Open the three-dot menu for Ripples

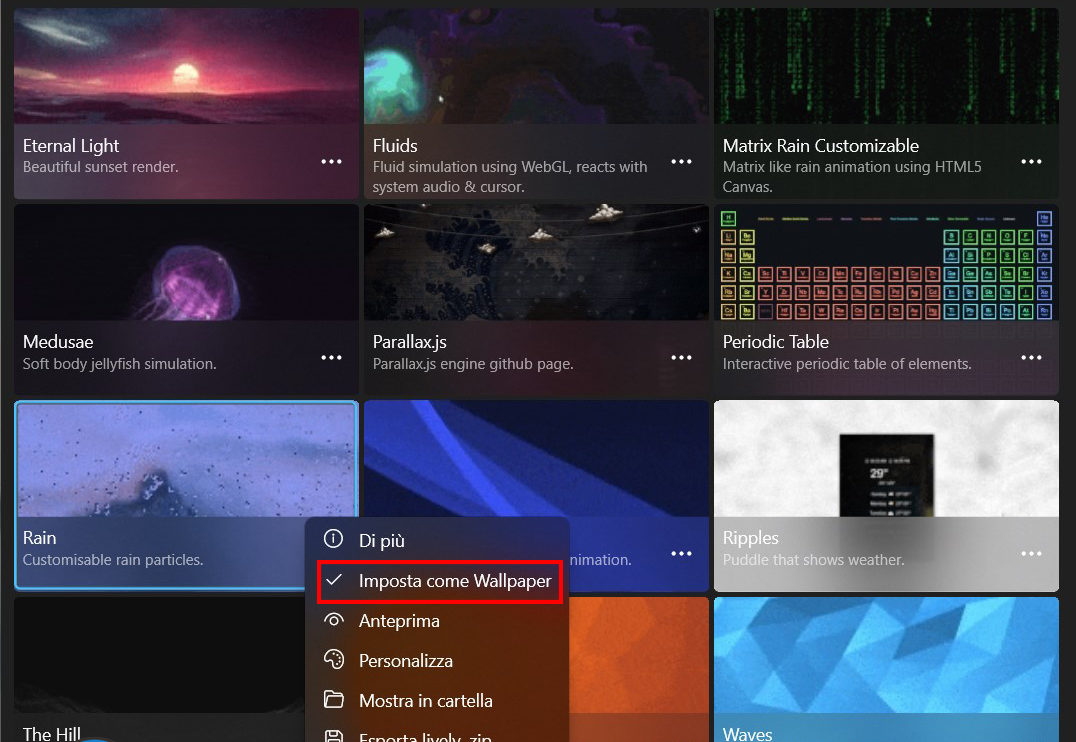[1031, 554]
